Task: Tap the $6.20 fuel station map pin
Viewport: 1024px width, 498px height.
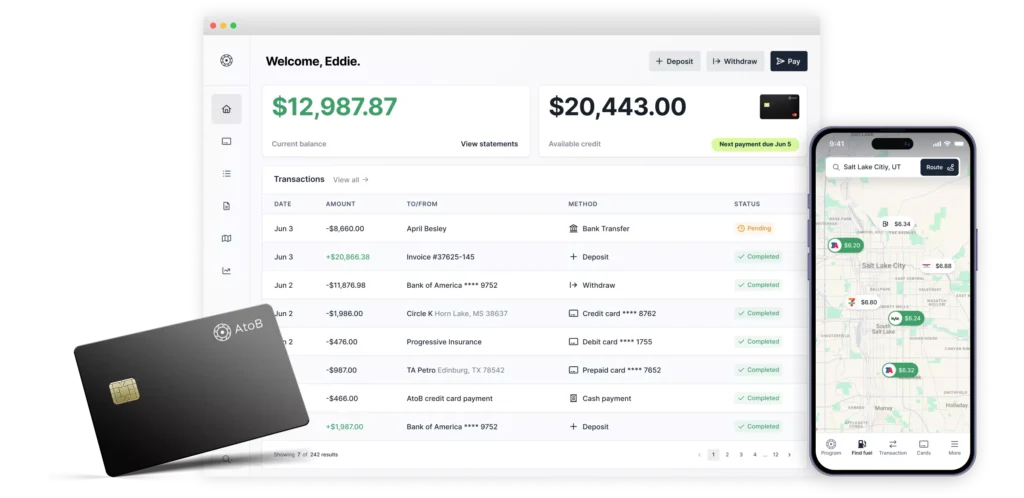Action: pos(844,245)
